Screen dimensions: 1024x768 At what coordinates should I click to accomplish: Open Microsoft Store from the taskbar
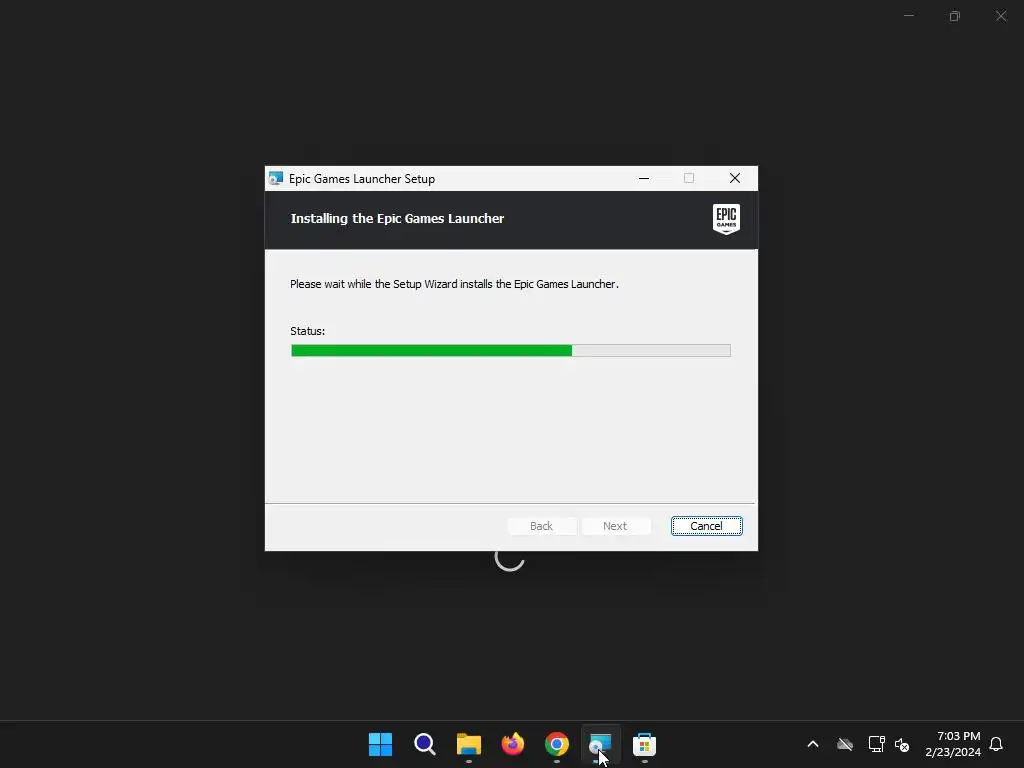coord(644,744)
